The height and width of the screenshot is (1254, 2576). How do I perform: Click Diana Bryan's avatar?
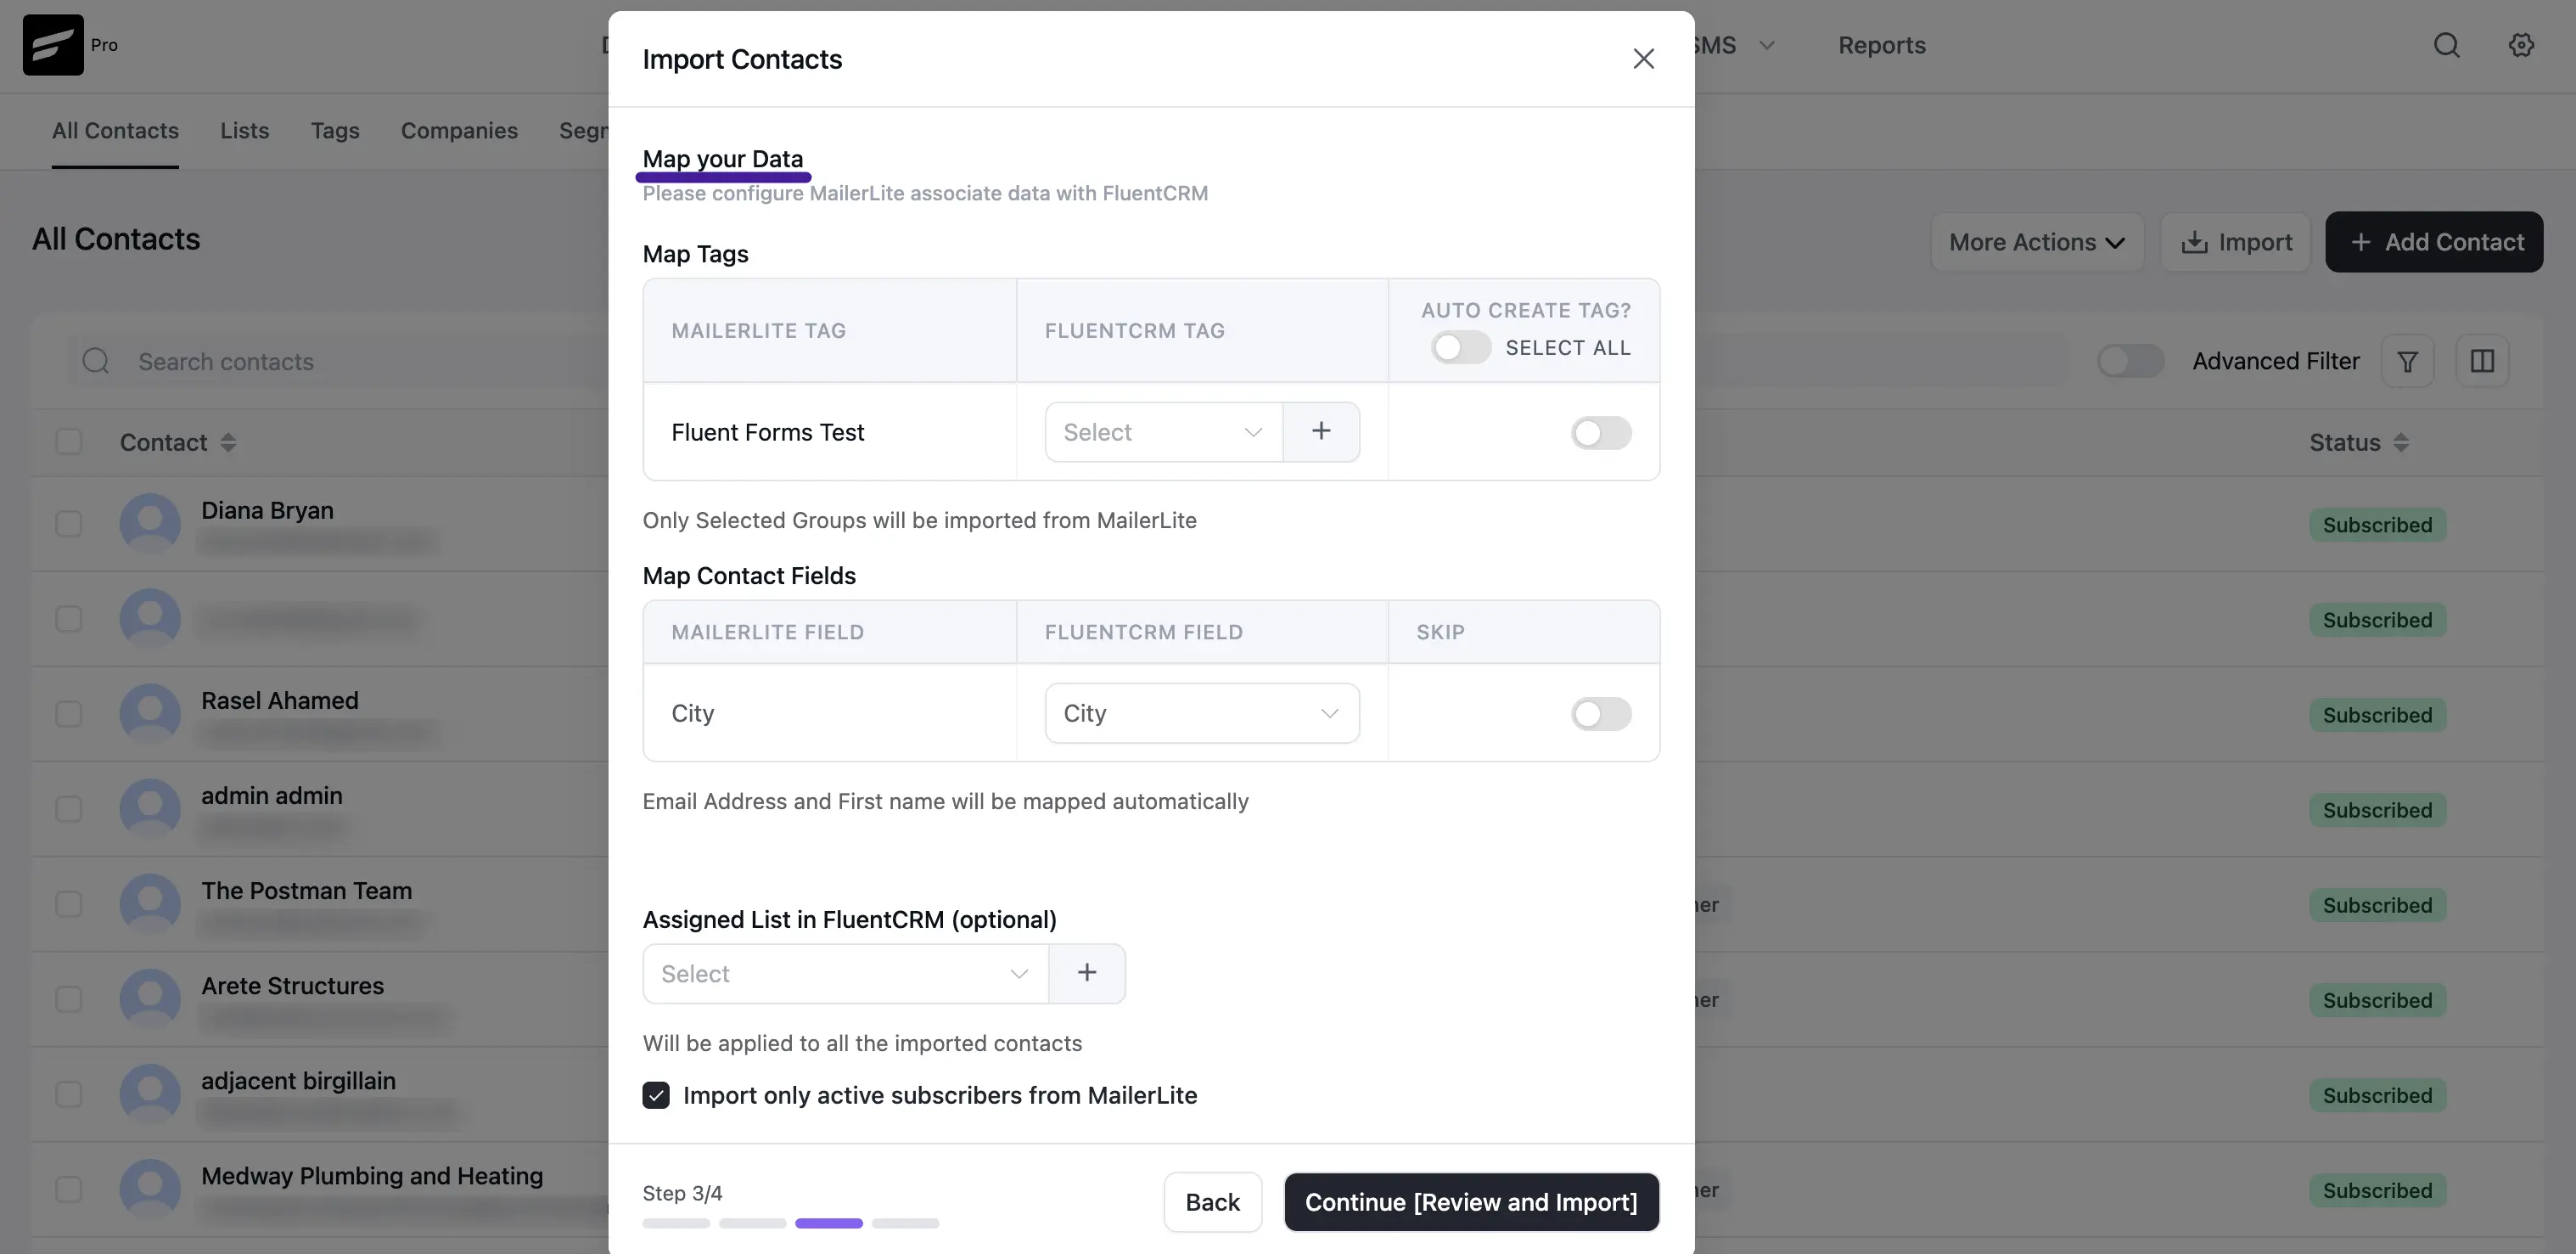[150, 523]
